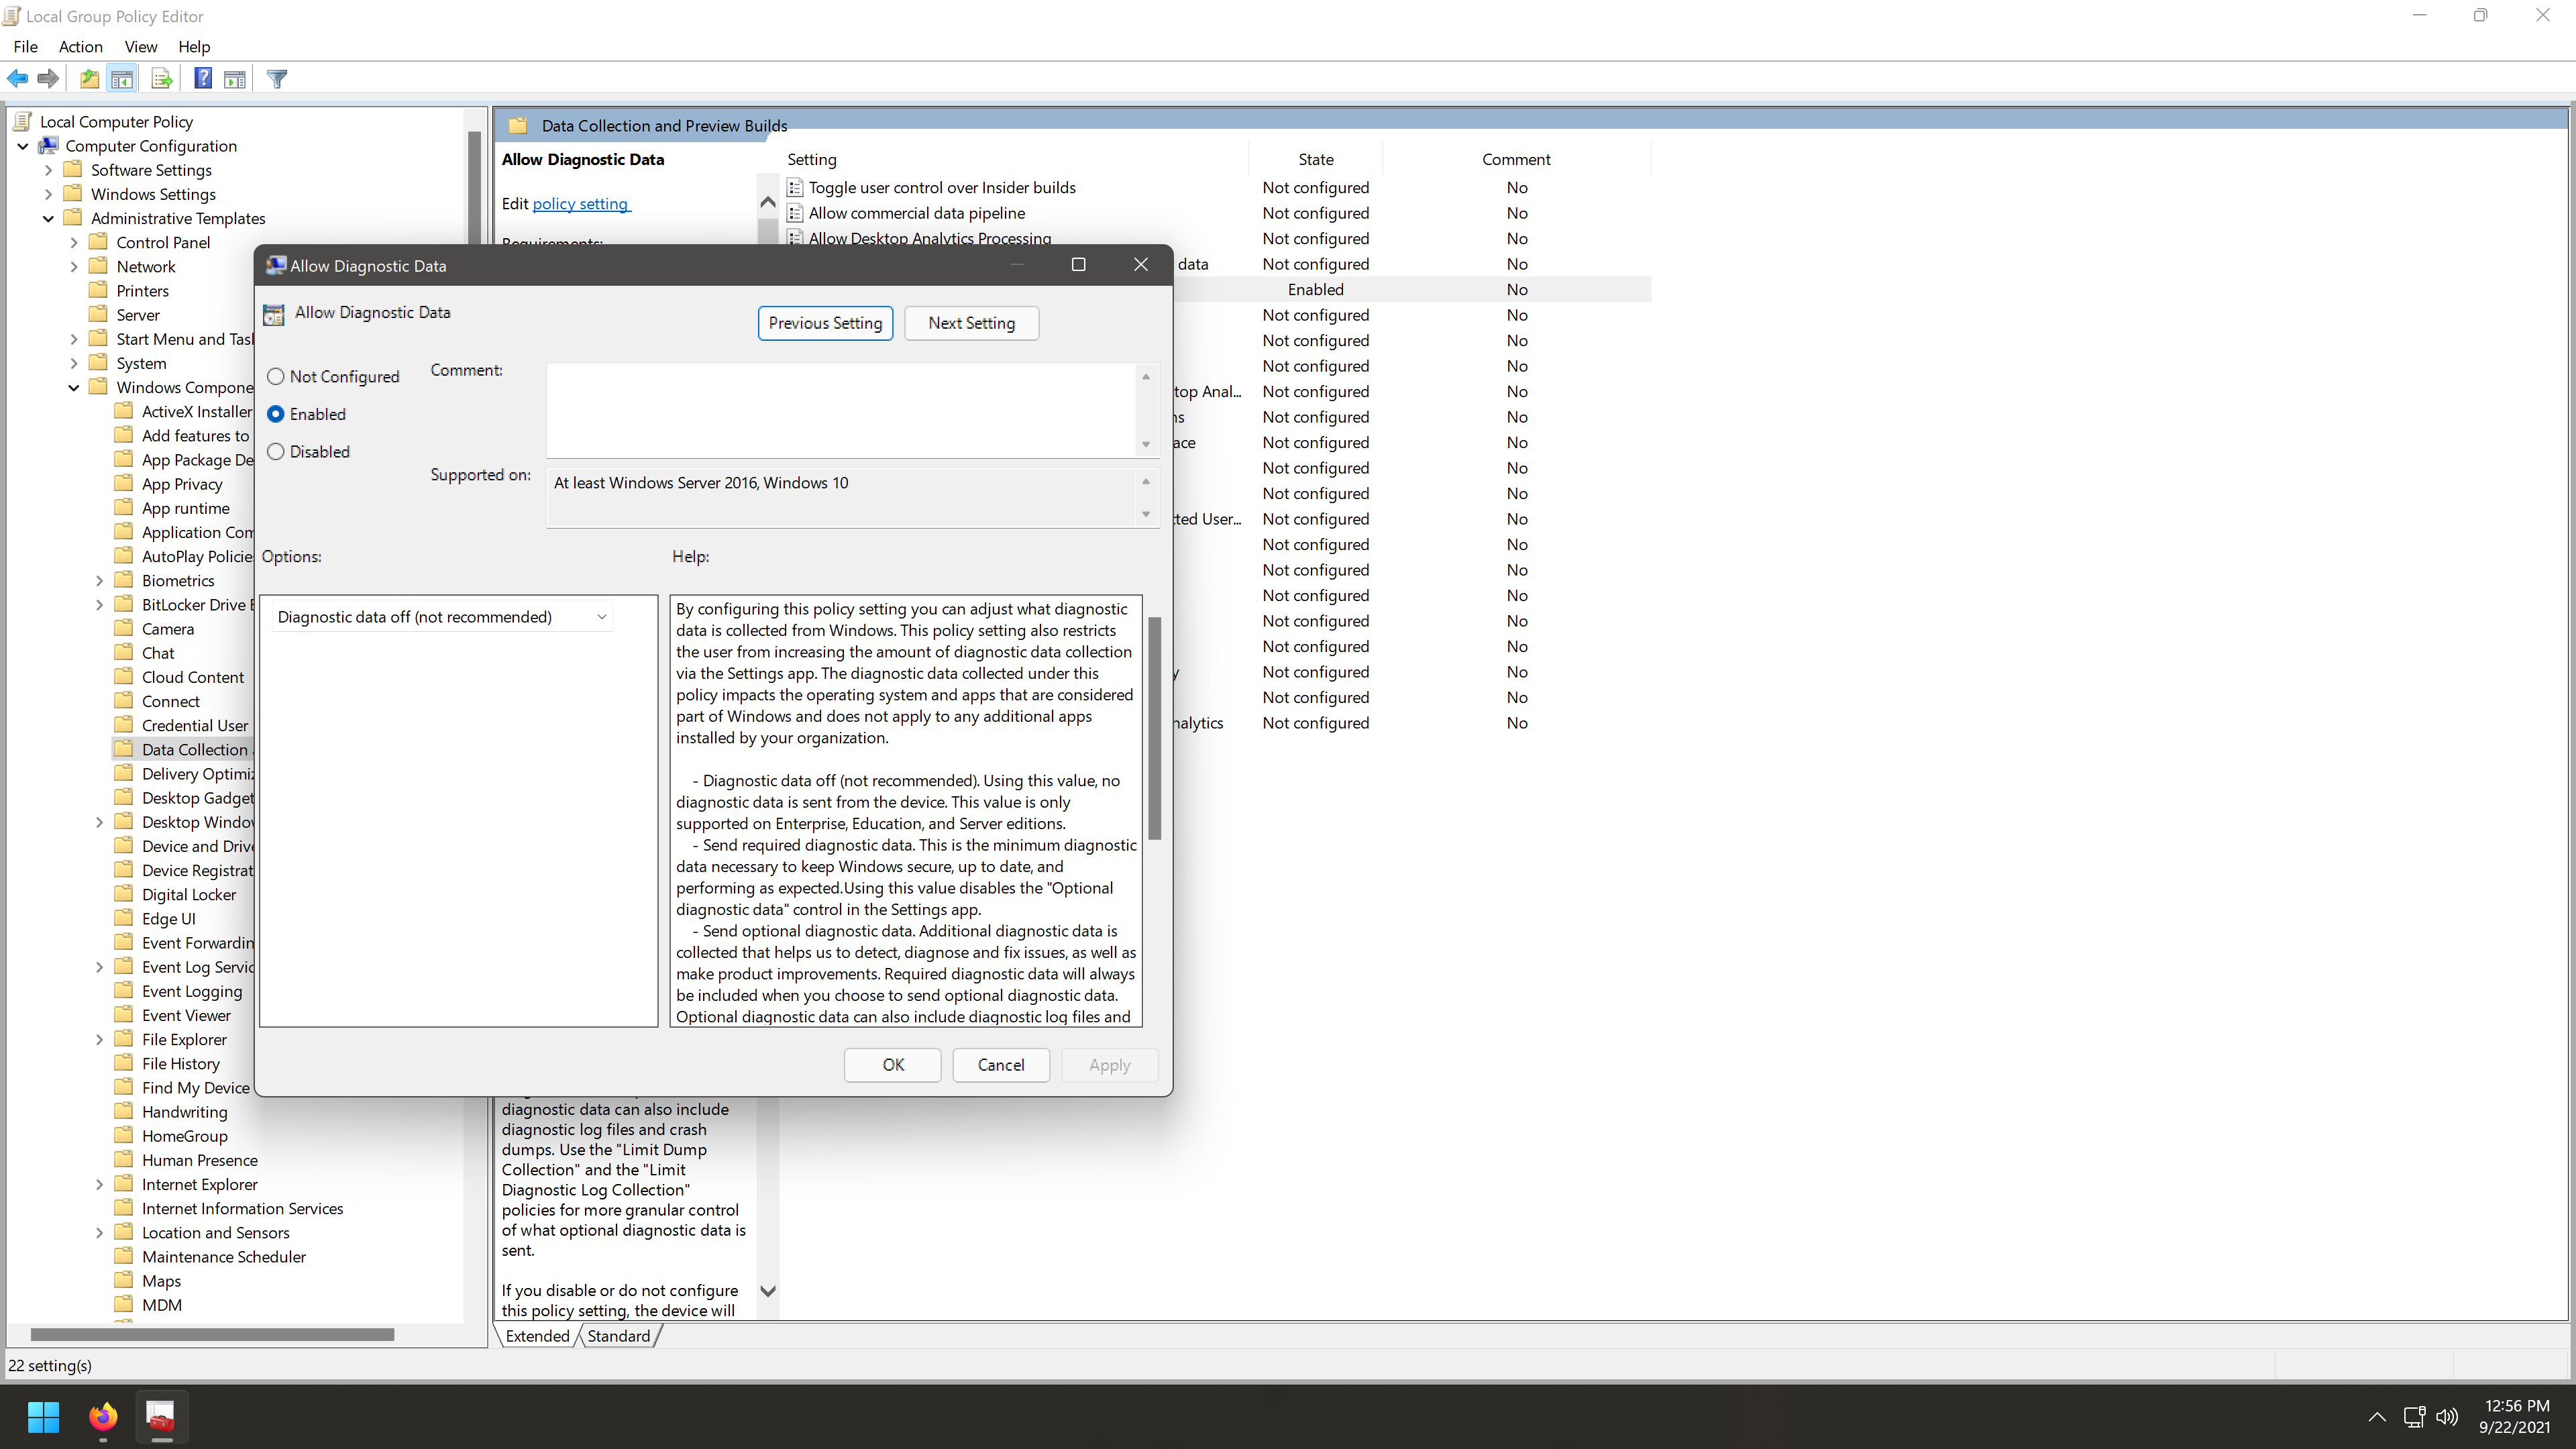Click the Allow commercial data pipeline policy icon

tap(795, 213)
